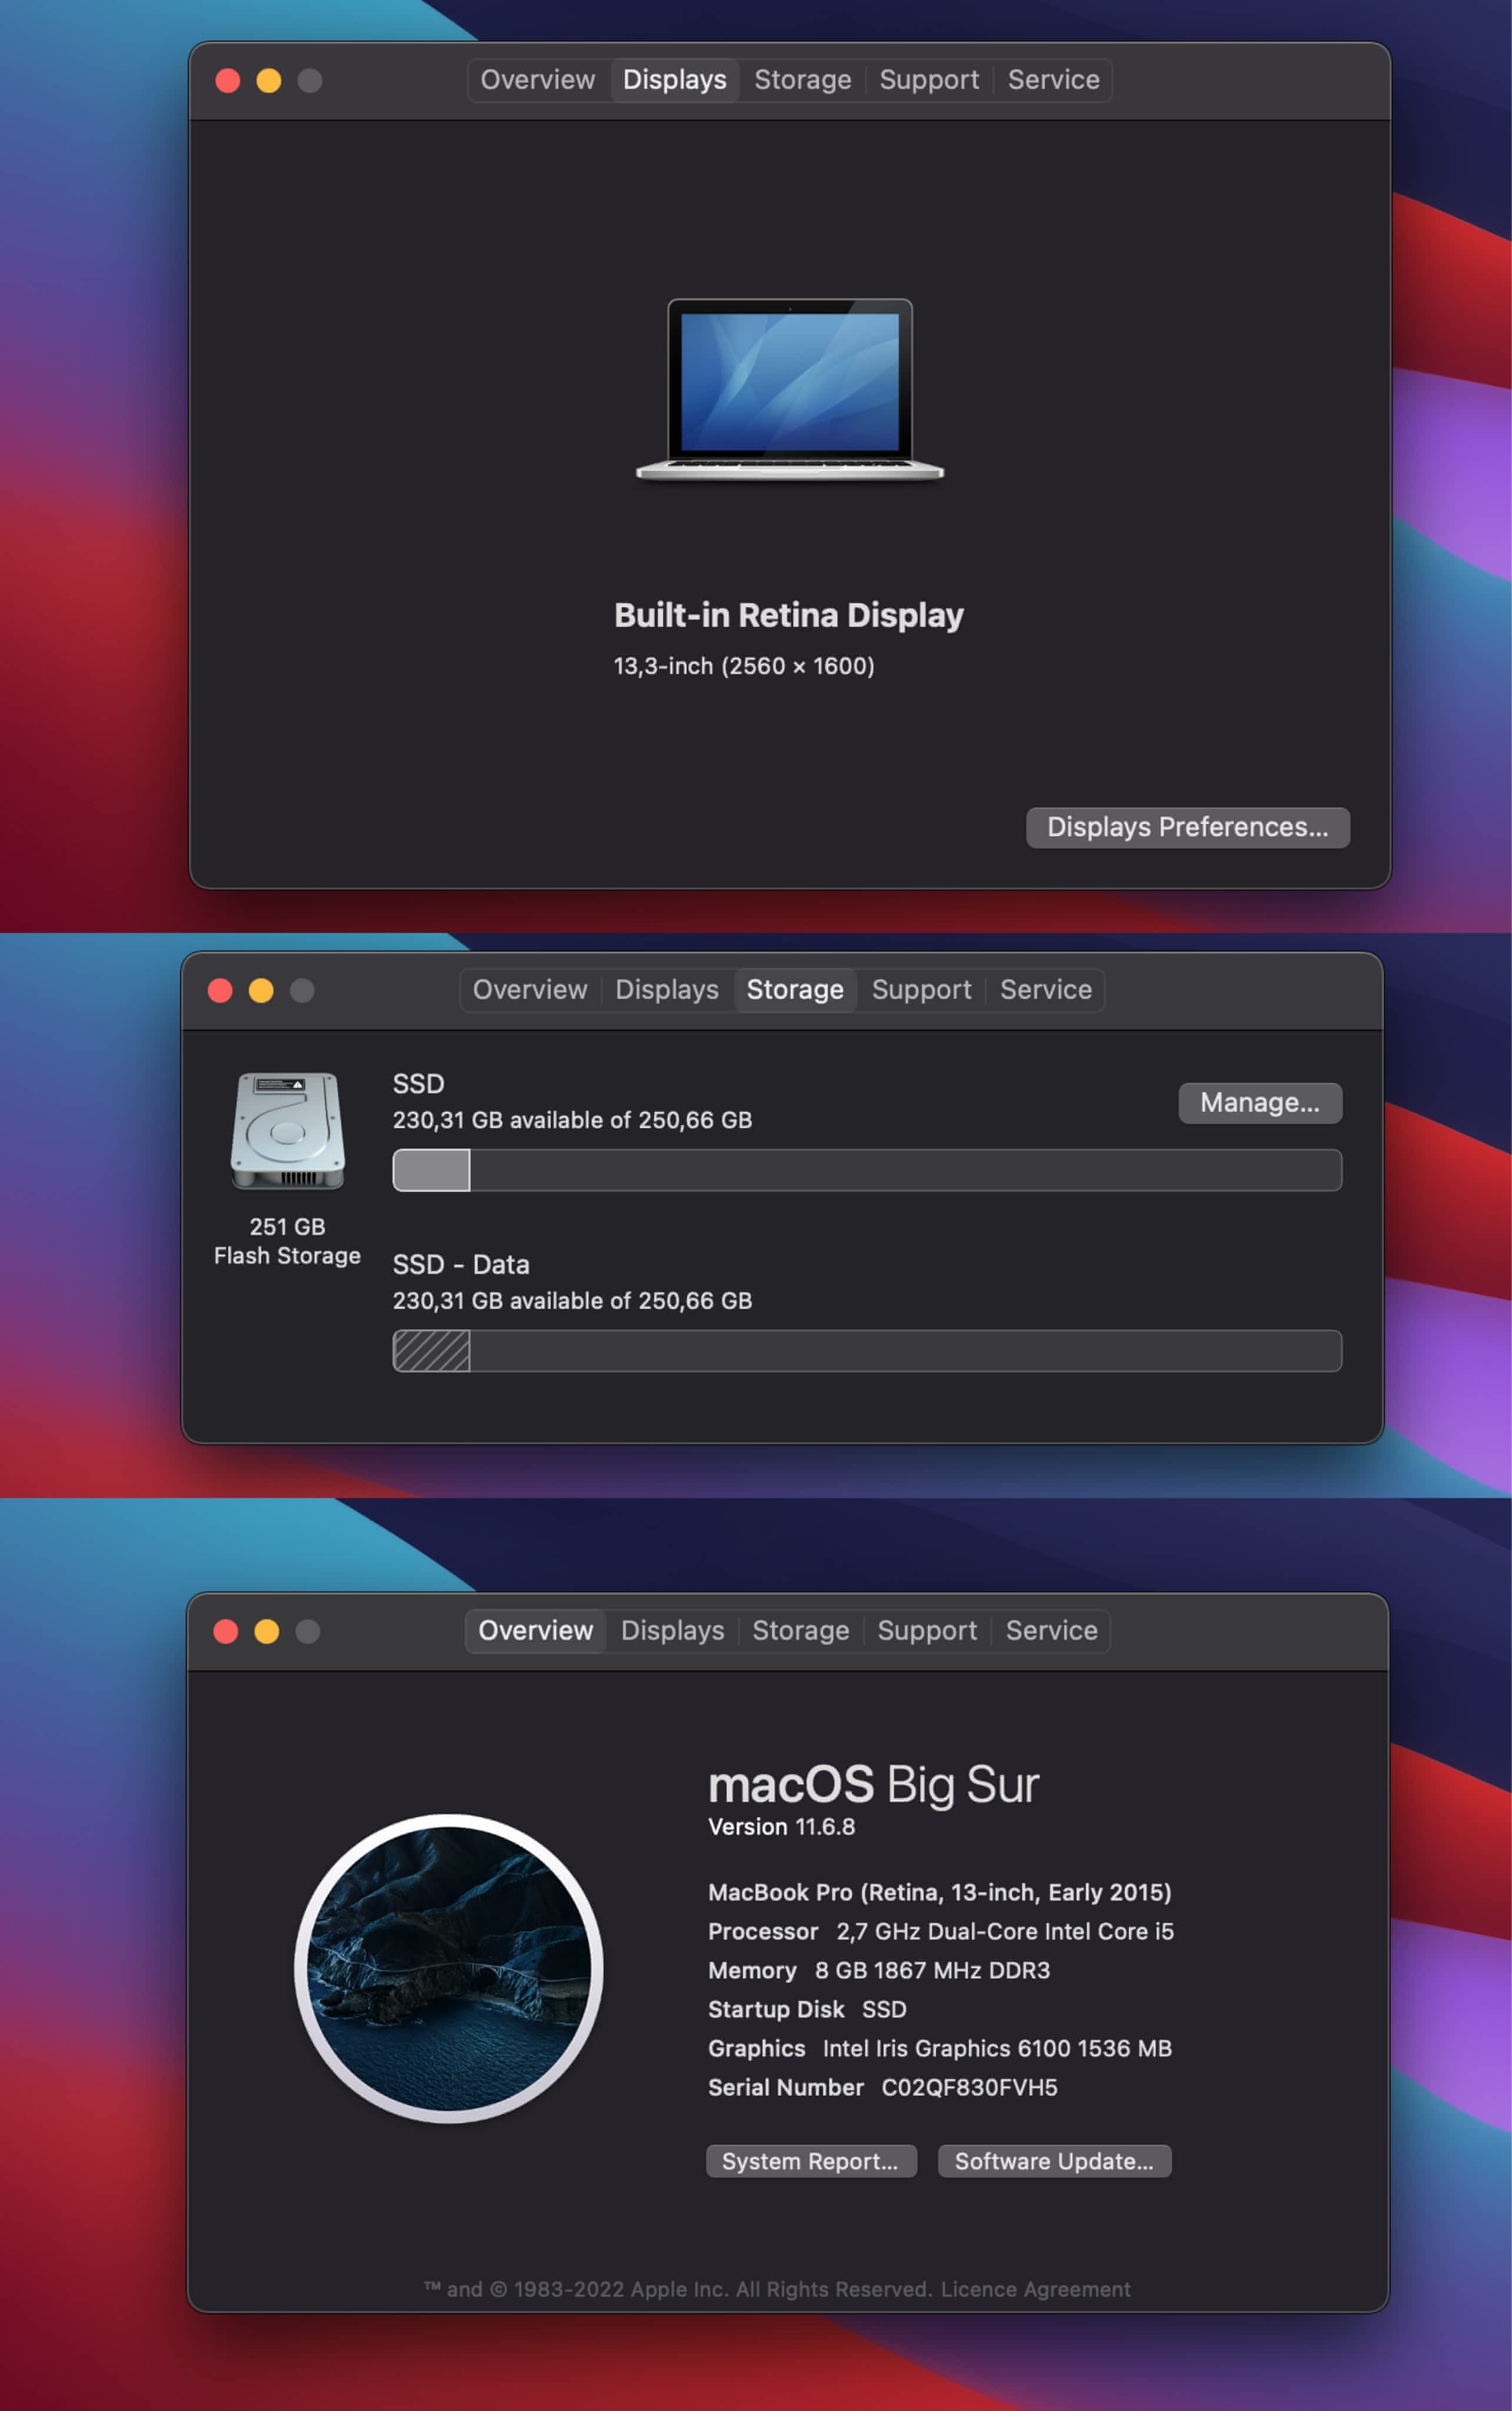Open Displays tab in the Overview window

[672, 1631]
